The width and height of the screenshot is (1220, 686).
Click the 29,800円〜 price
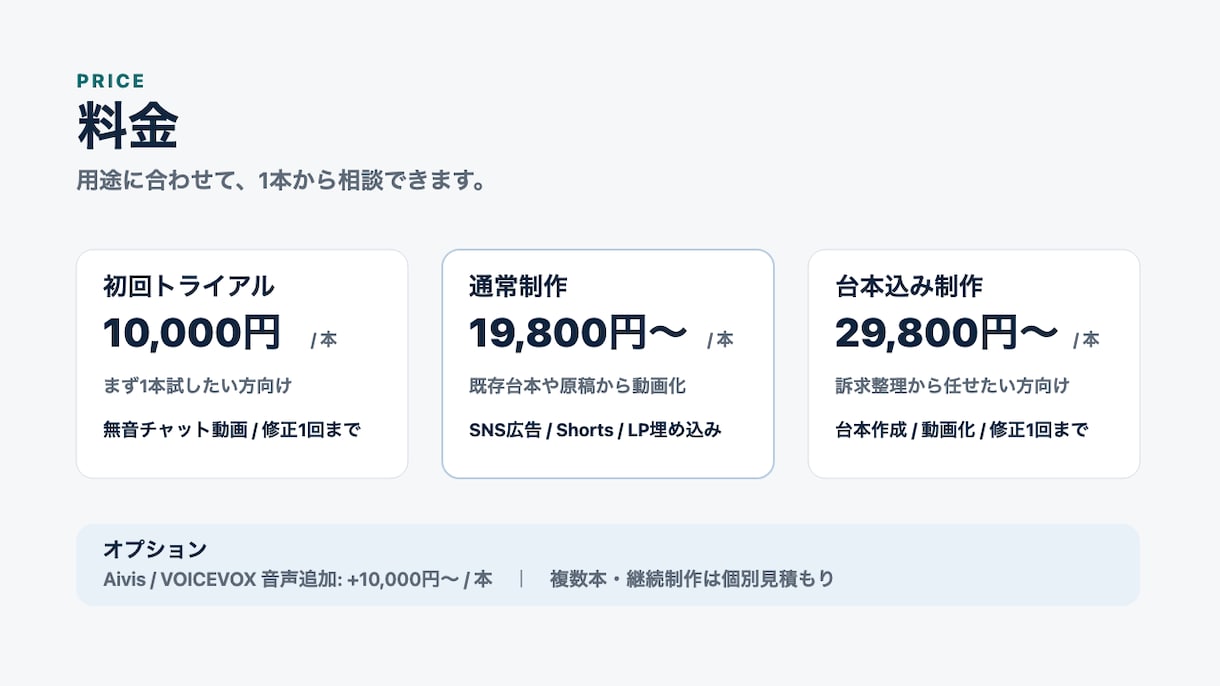(x=946, y=333)
